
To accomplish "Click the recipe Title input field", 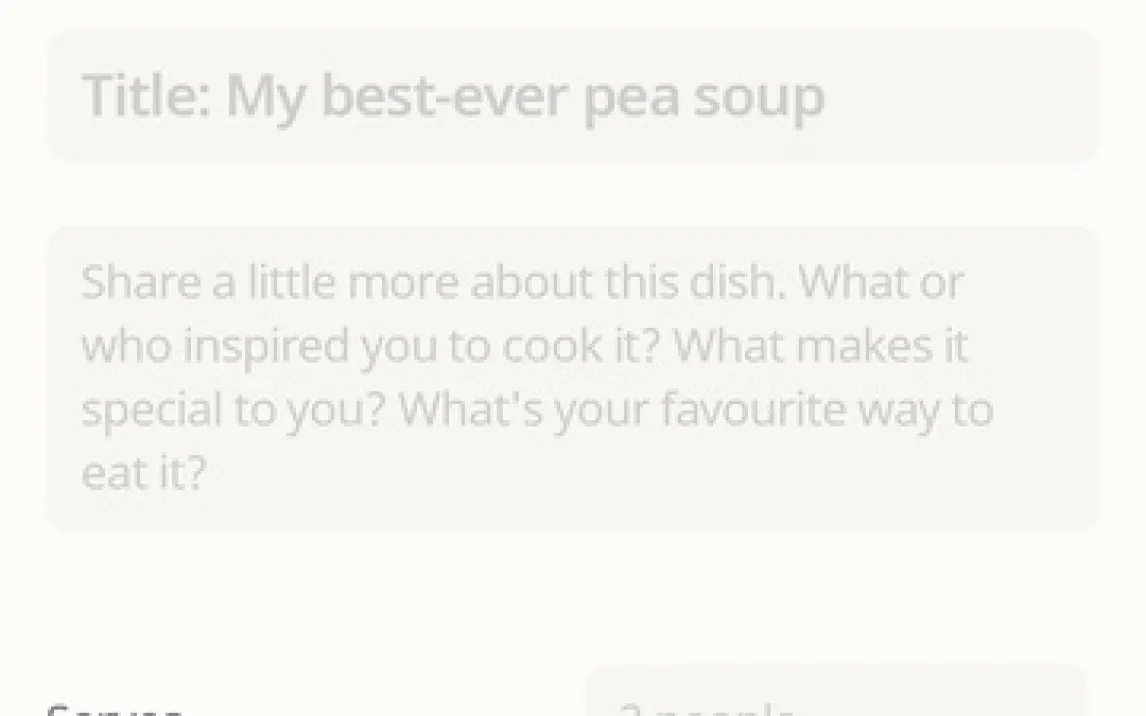I will point(573,96).
